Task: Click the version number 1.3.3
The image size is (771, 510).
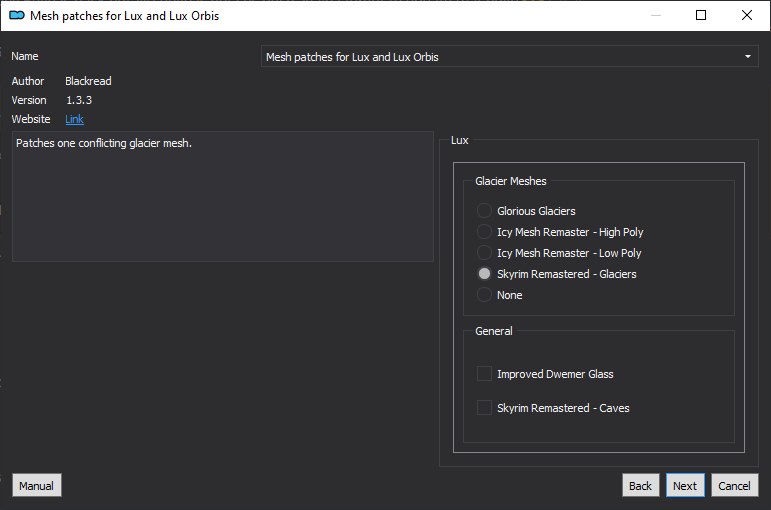Action: [79, 100]
